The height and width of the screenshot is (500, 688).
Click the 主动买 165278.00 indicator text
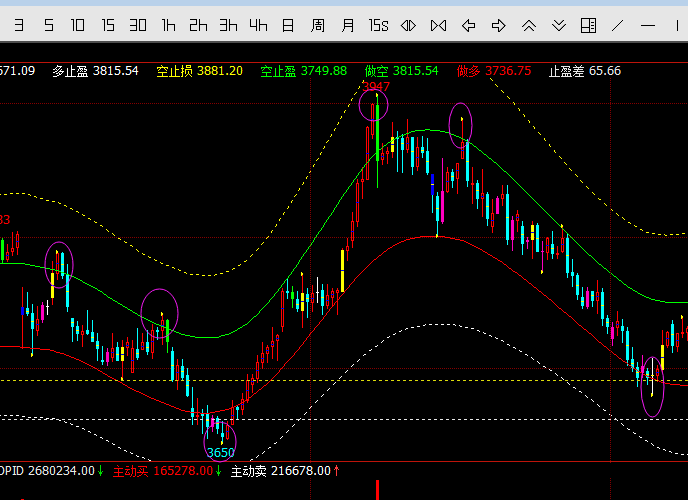pos(160,470)
